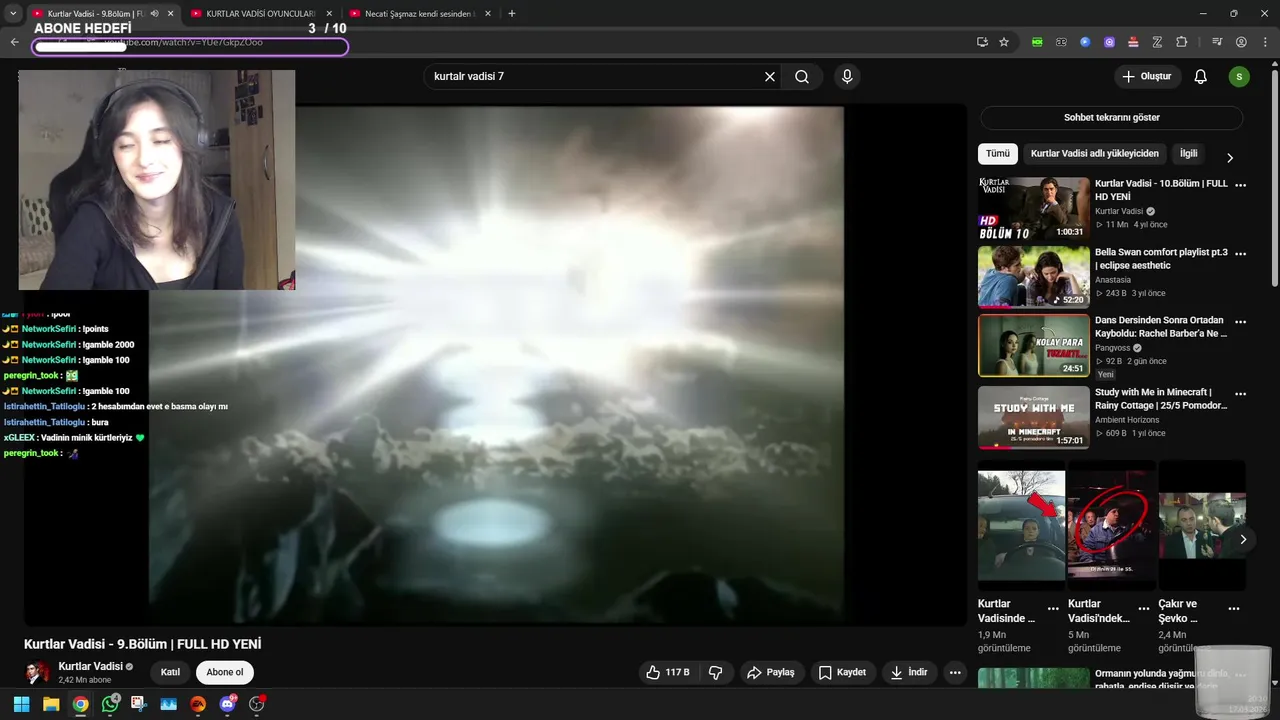Viewport: 1280px width, 720px height.
Task: Like the video with thumbs up
Action: pyautogui.click(x=668, y=672)
